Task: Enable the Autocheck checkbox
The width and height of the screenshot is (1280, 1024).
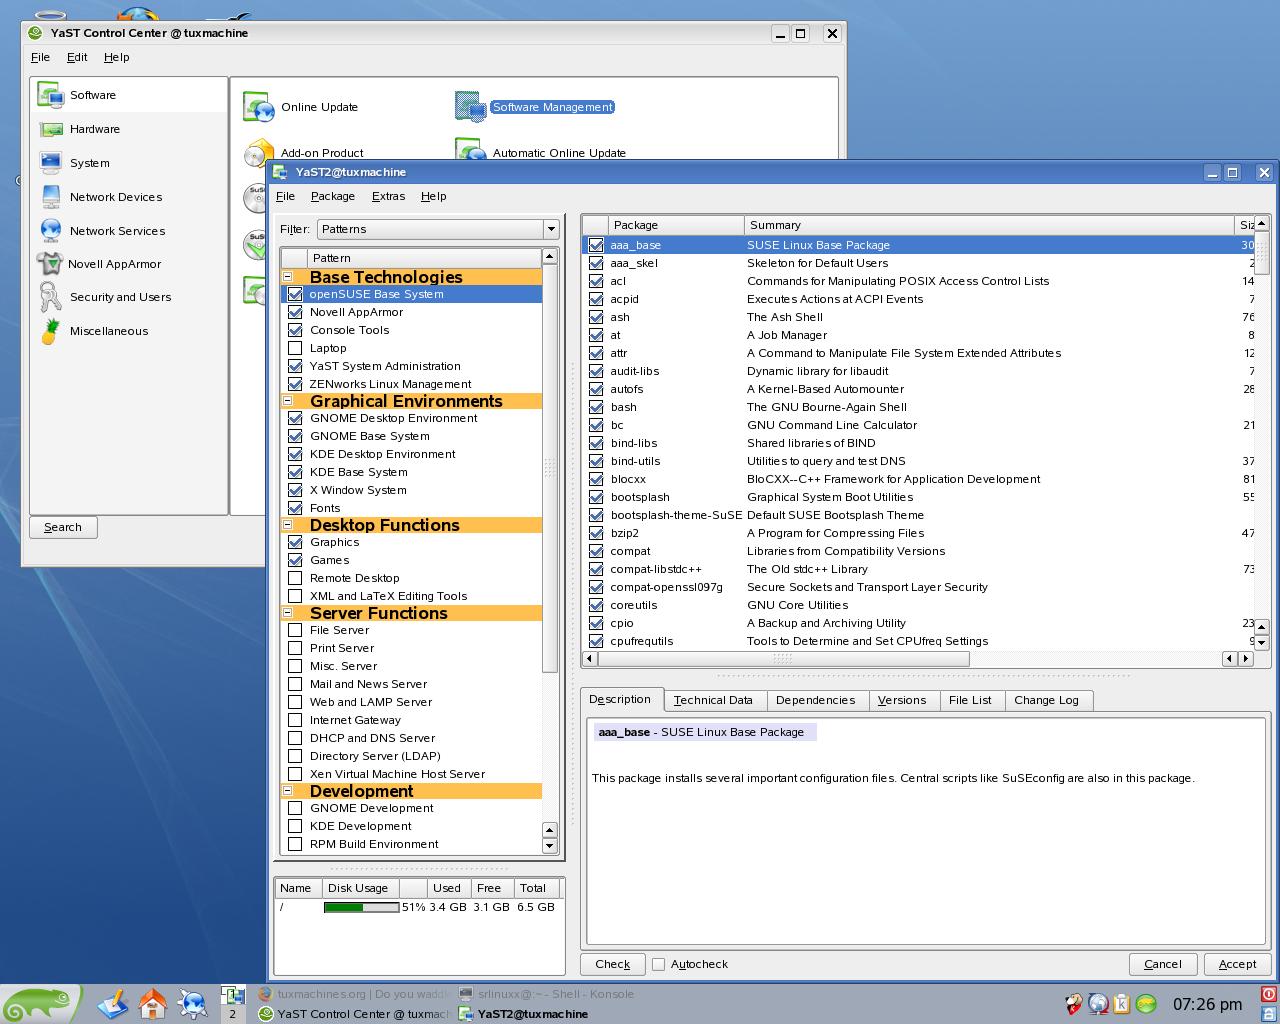Action: (x=658, y=964)
